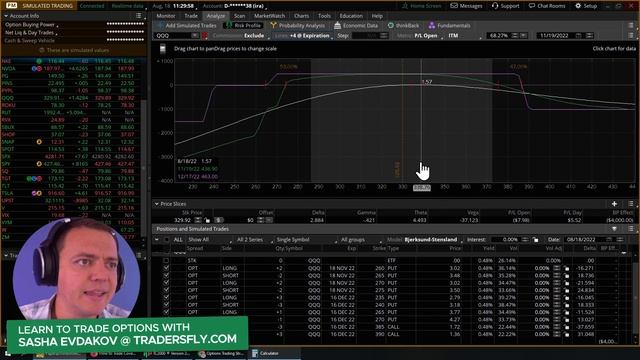Open the All groups dropdown
Viewport: 640px width, 360px height.
361,240
